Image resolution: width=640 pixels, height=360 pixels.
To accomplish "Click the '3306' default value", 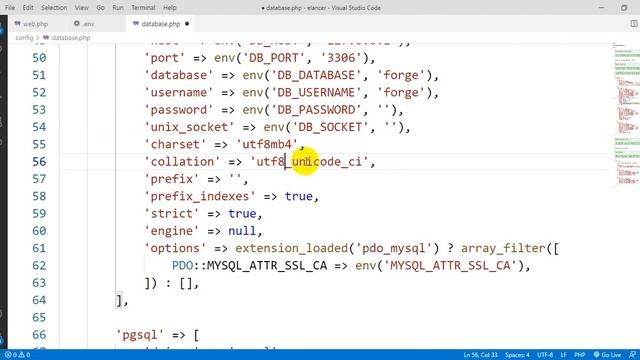I will click(341, 58).
